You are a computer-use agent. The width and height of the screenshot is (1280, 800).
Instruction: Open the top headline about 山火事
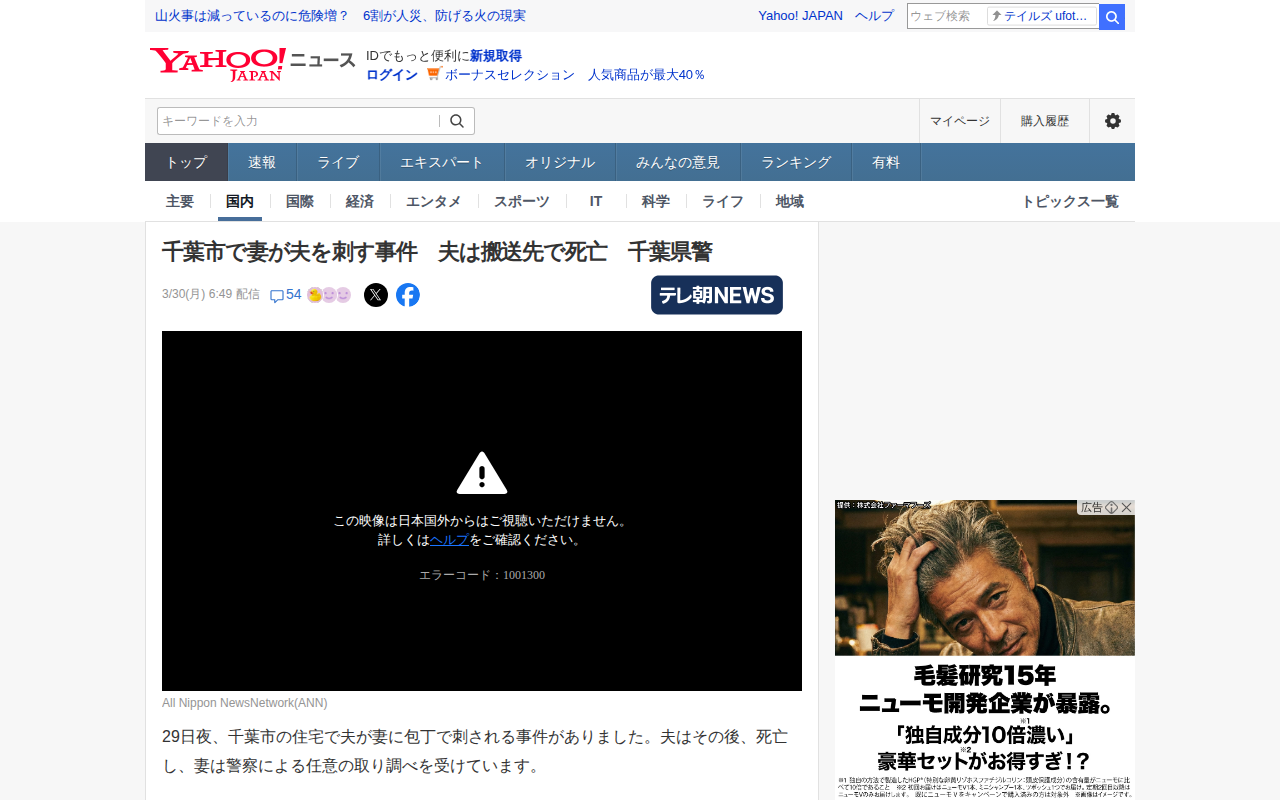point(340,16)
